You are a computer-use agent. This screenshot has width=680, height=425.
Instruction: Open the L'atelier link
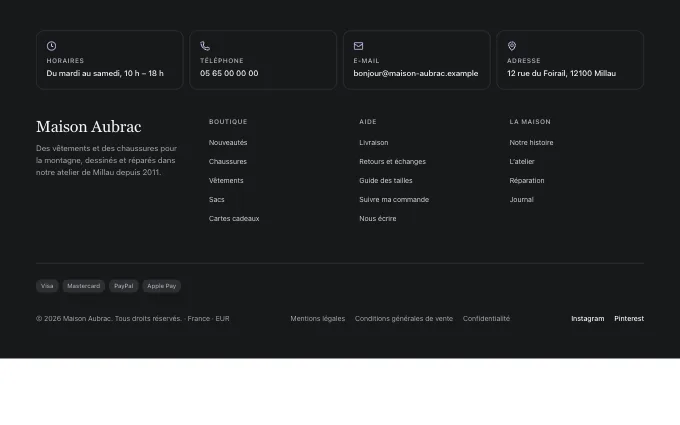tap(522, 161)
